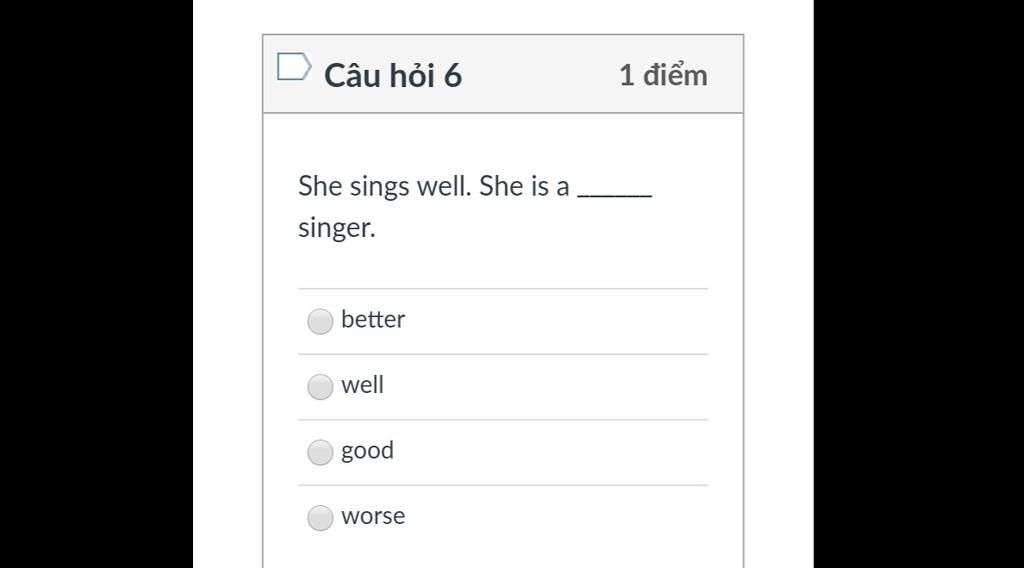
Task: Click 'She is a' in the question
Action: click(524, 186)
